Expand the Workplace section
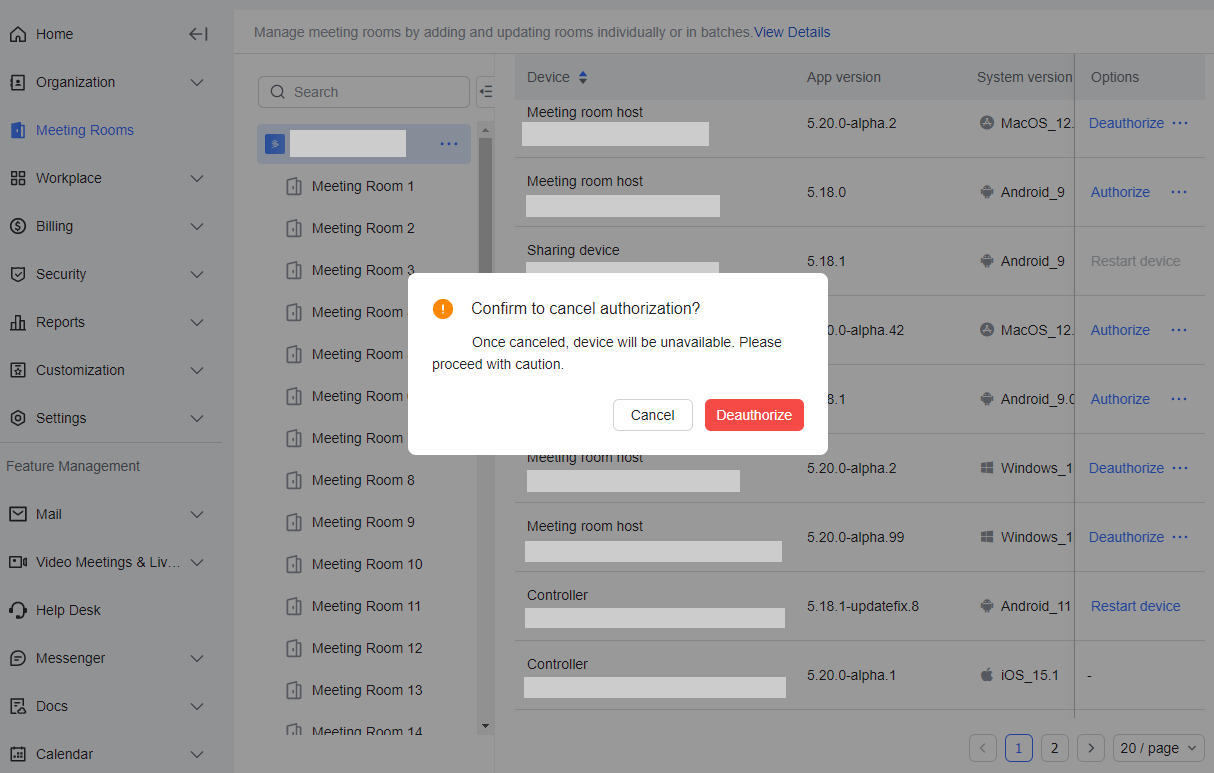The height and width of the screenshot is (773, 1214). (x=111, y=178)
